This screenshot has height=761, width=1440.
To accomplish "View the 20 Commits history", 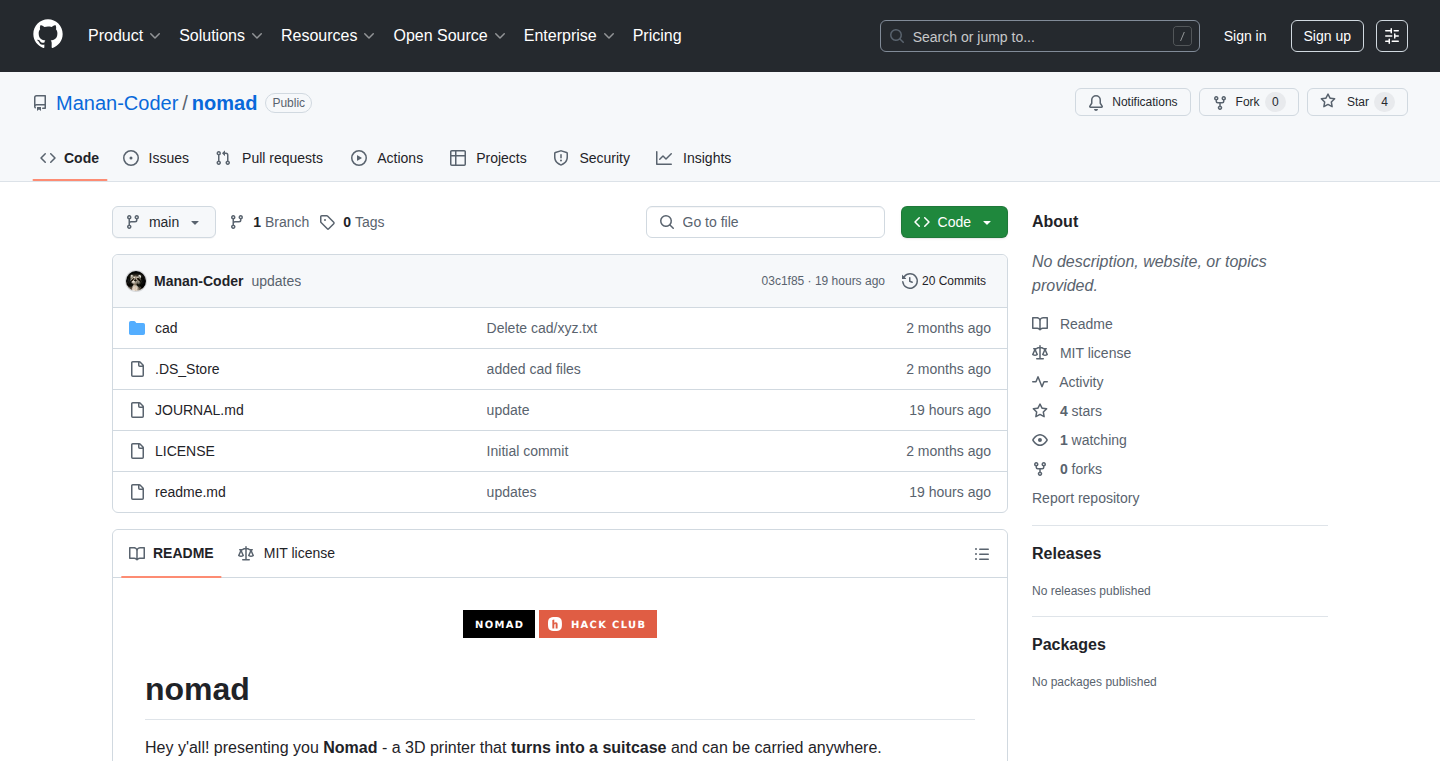I will click(944, 281).
